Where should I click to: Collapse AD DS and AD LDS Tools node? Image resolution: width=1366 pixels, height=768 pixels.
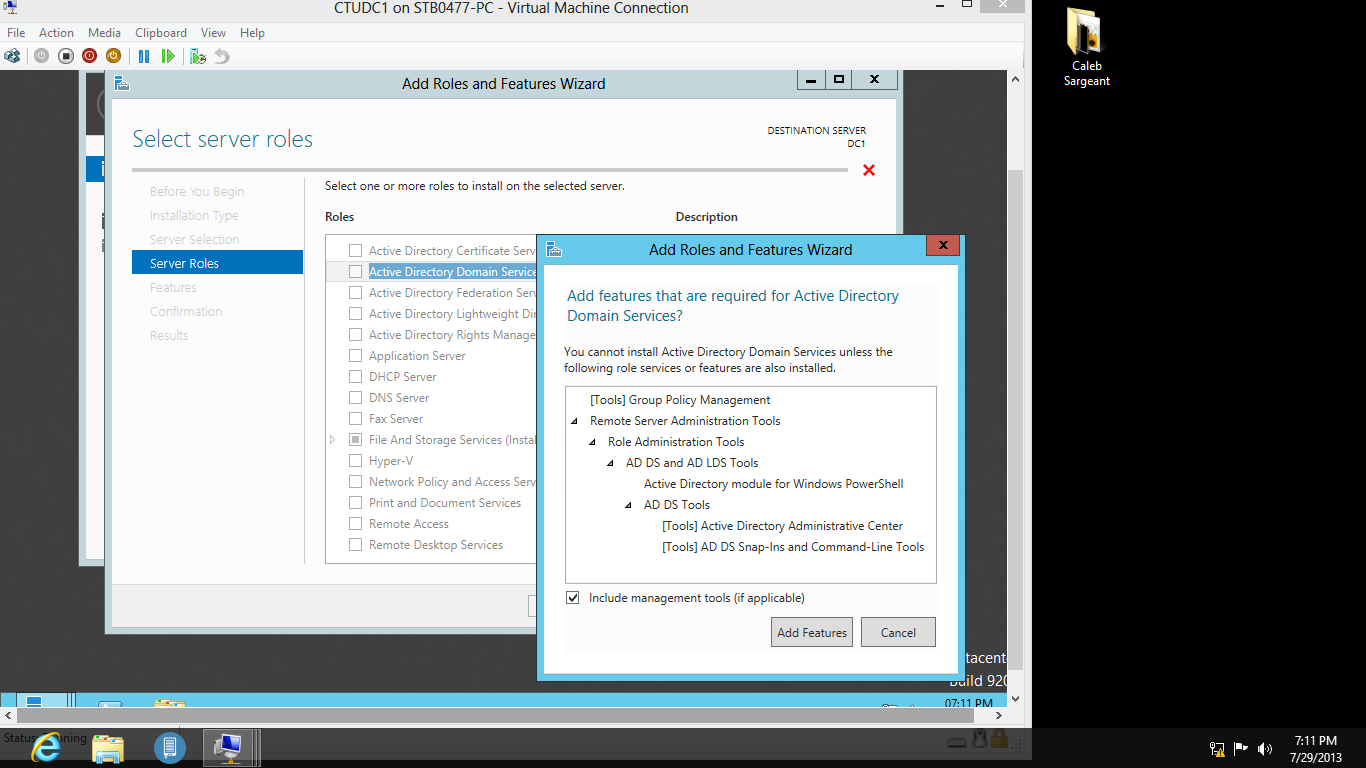coord(611,463)
